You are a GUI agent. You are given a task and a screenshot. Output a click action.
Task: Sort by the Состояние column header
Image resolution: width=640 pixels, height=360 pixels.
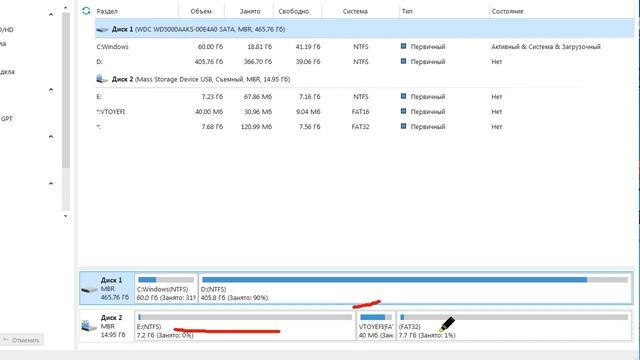[507, 11]
